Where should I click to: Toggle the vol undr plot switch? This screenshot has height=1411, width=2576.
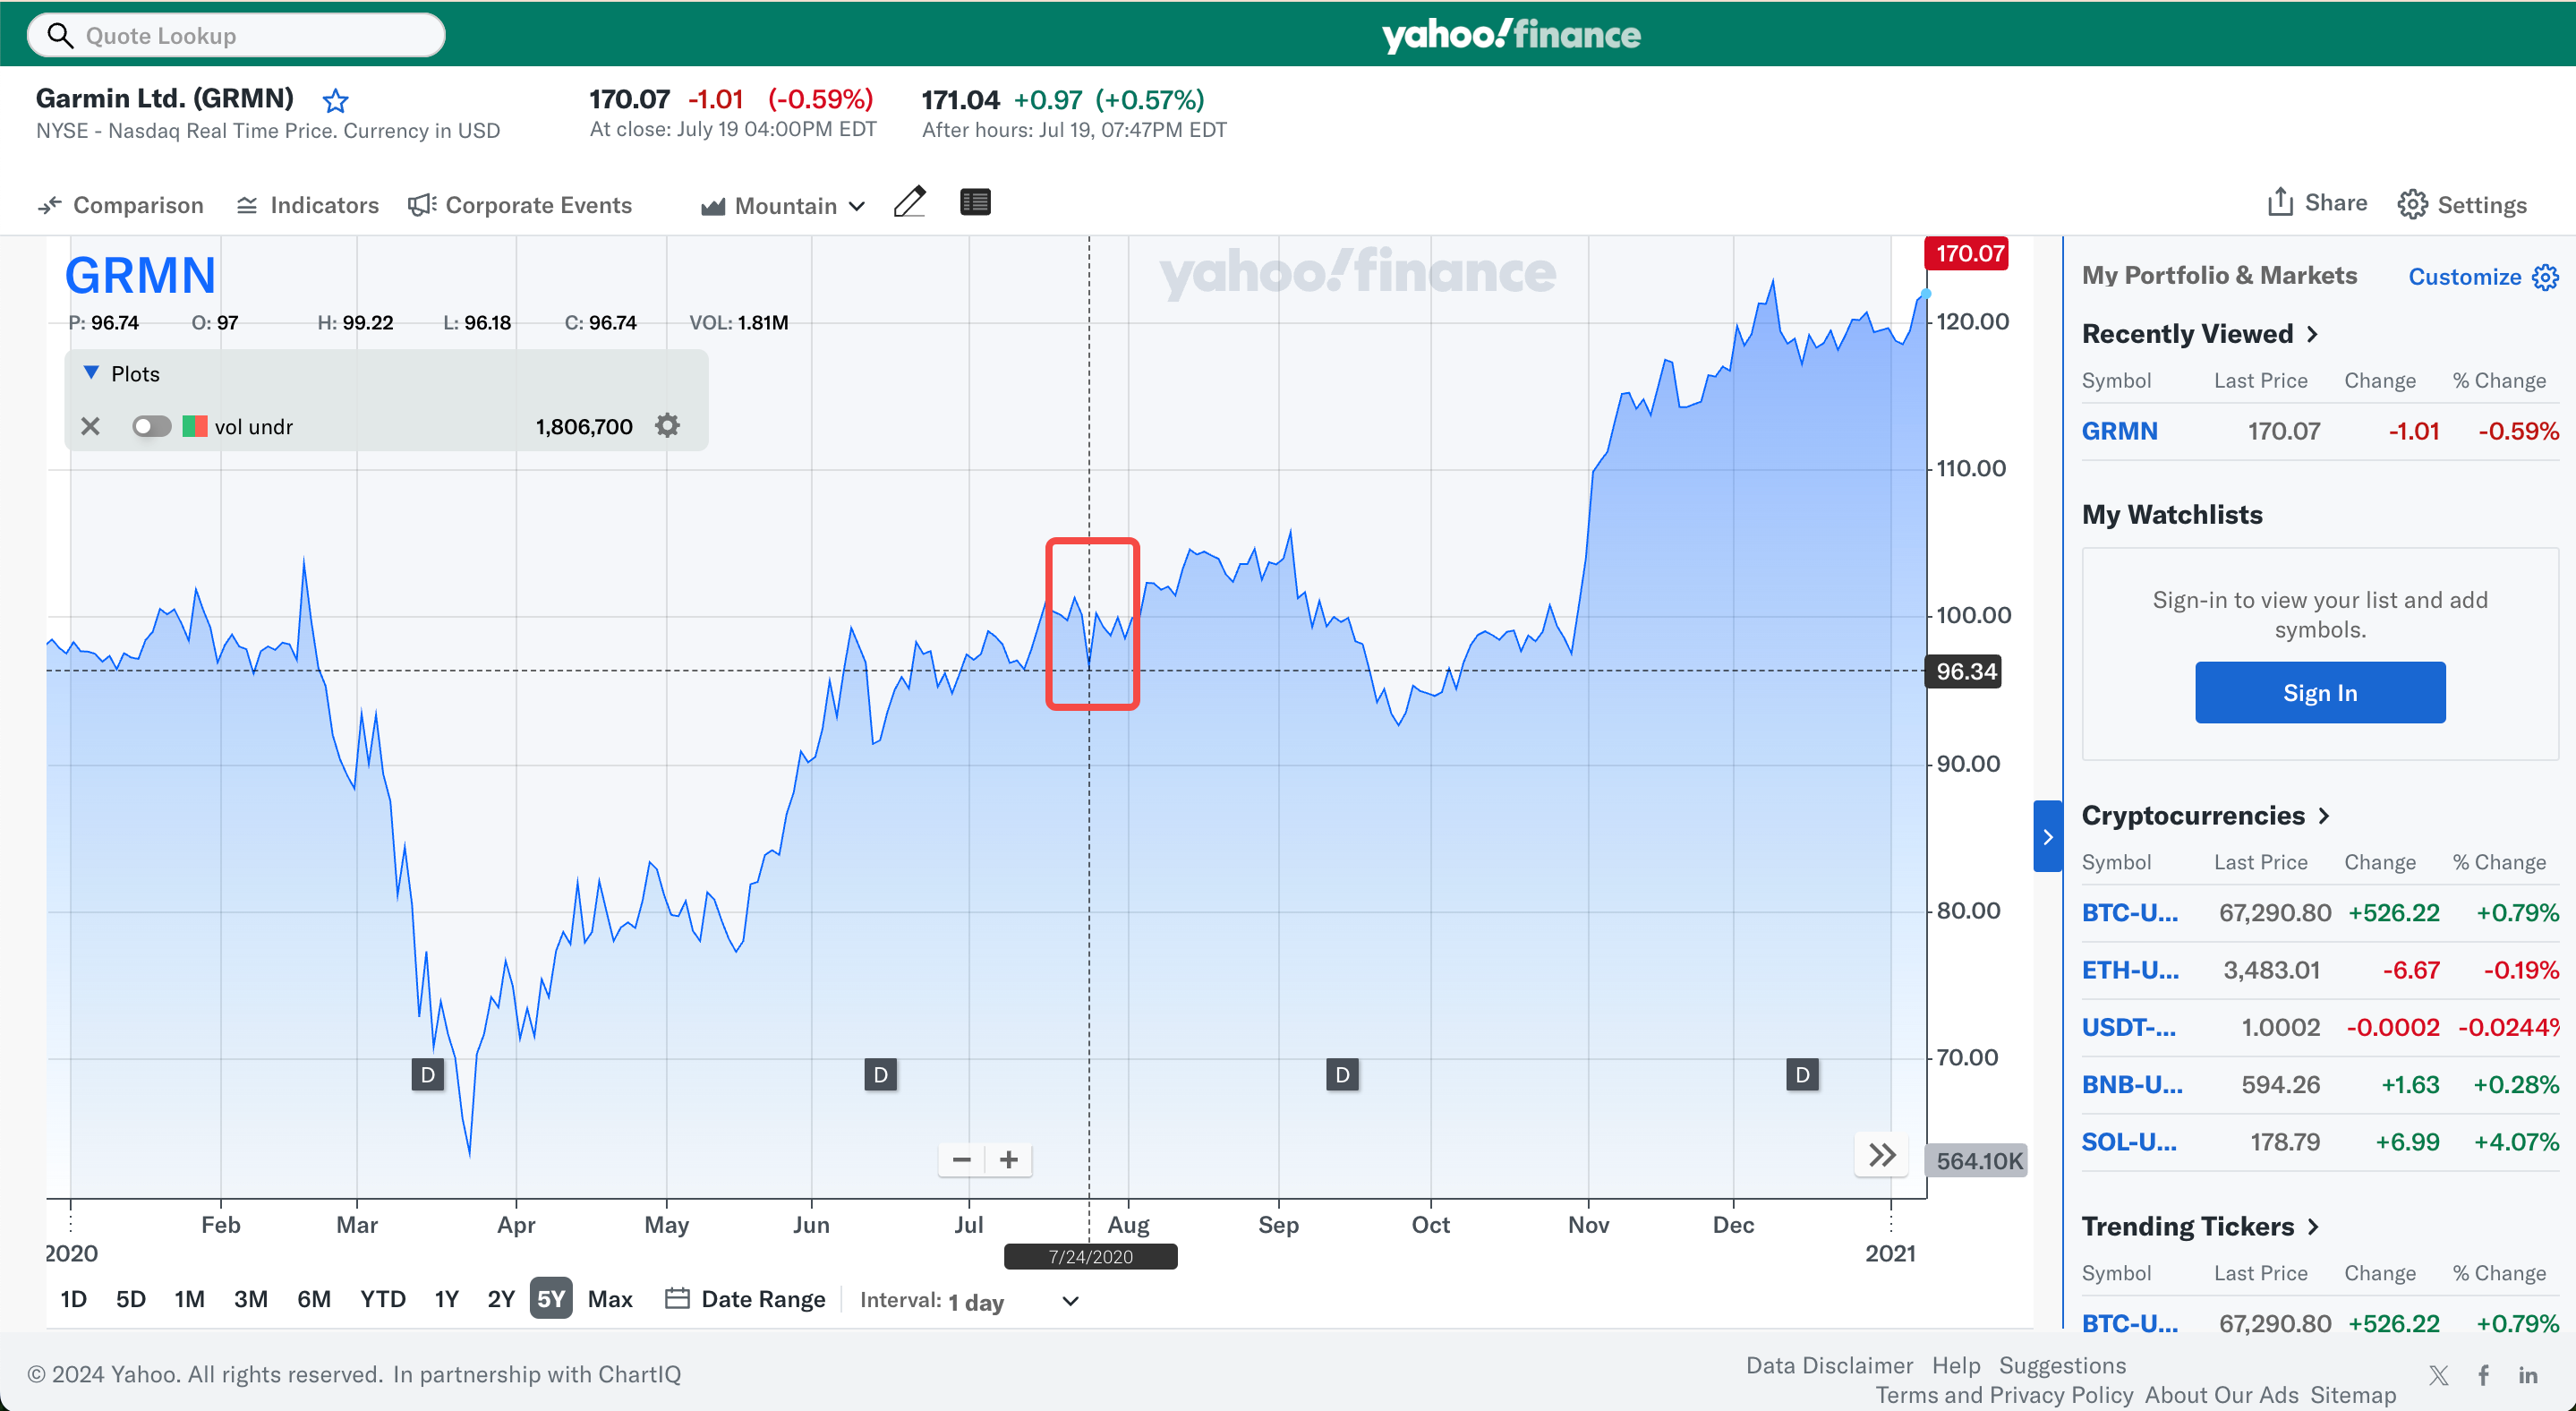[x=151, y=427]
